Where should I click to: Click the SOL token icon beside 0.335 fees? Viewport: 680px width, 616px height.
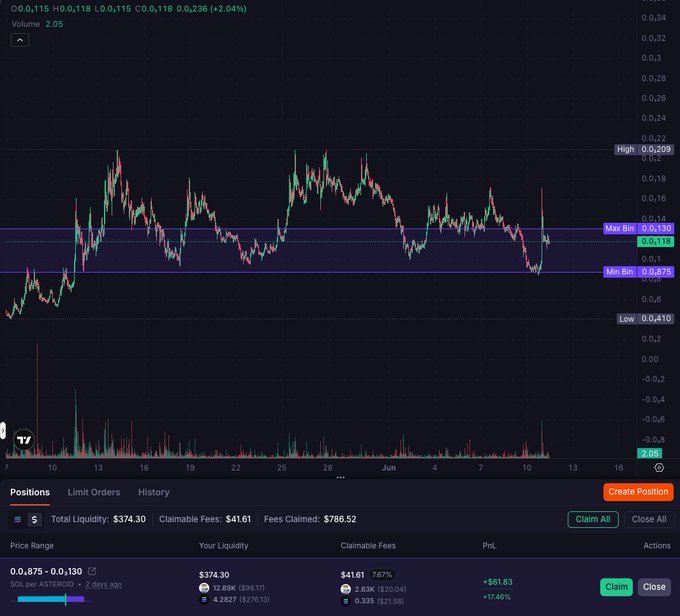coord(345,601)
